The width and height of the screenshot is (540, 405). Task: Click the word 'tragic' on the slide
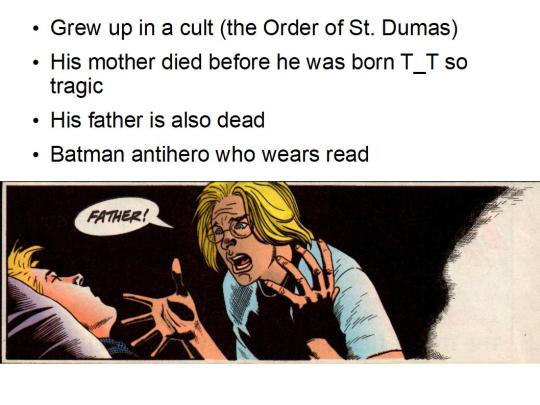(77, 86)
